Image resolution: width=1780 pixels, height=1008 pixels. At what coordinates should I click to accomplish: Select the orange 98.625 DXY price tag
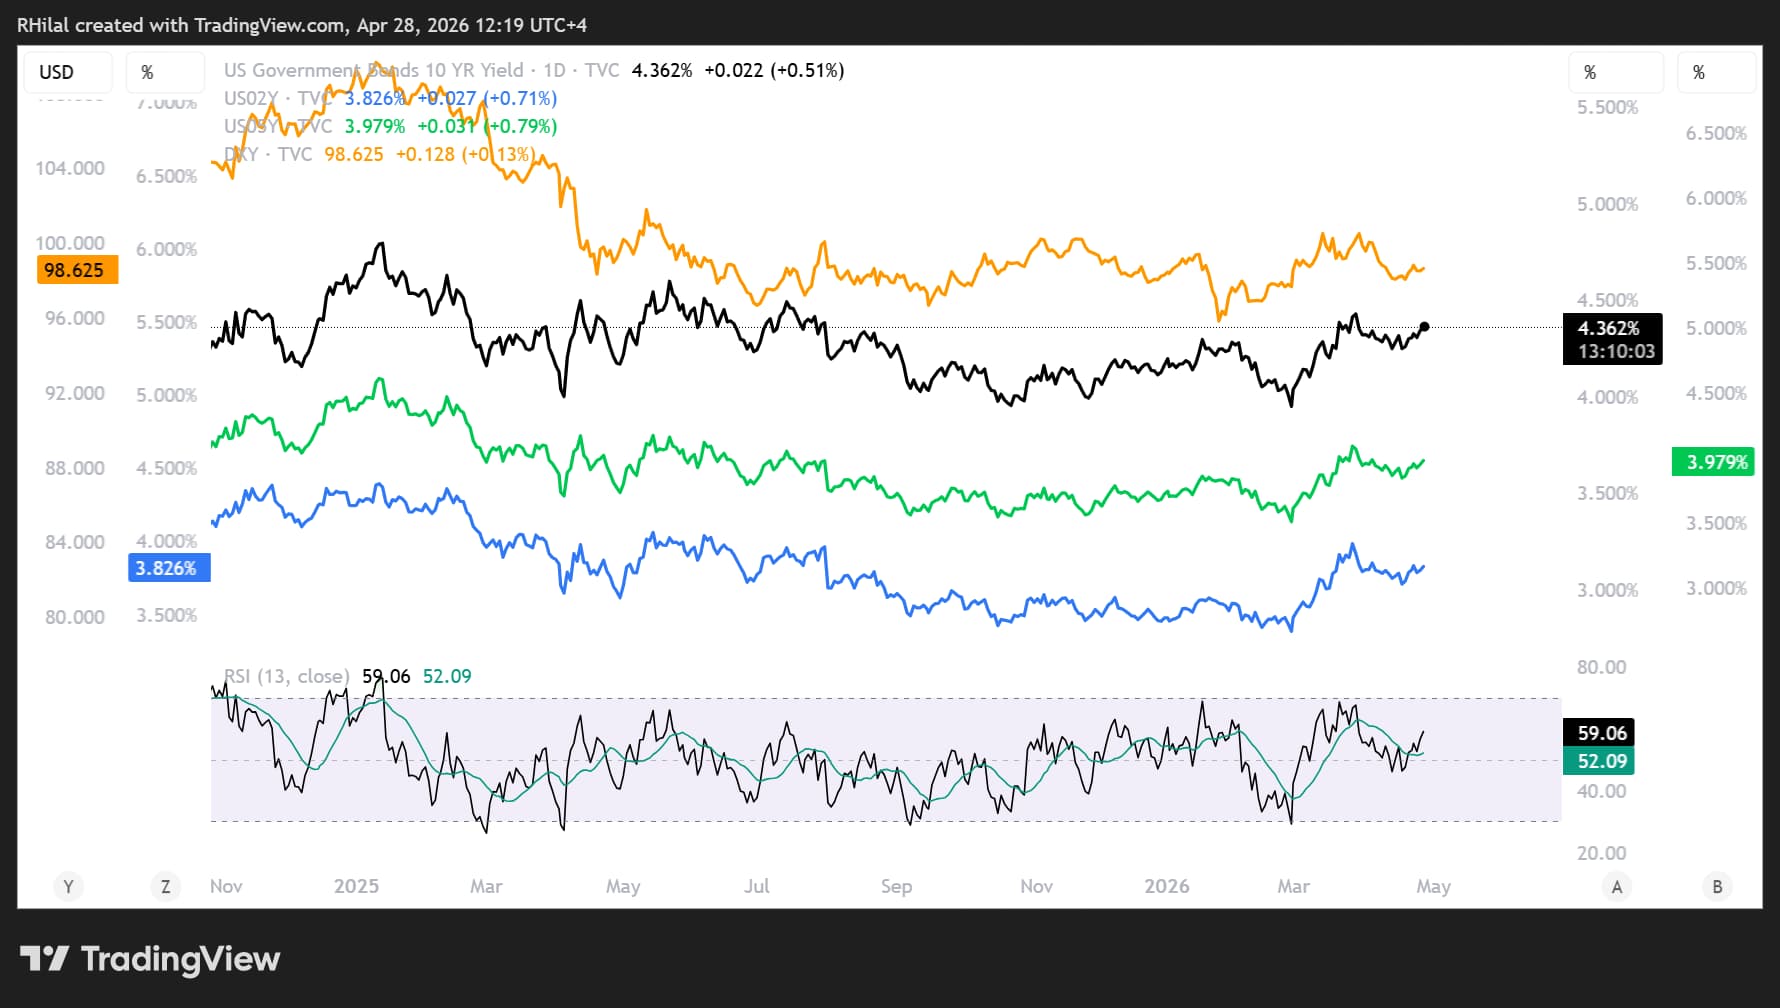76,270
